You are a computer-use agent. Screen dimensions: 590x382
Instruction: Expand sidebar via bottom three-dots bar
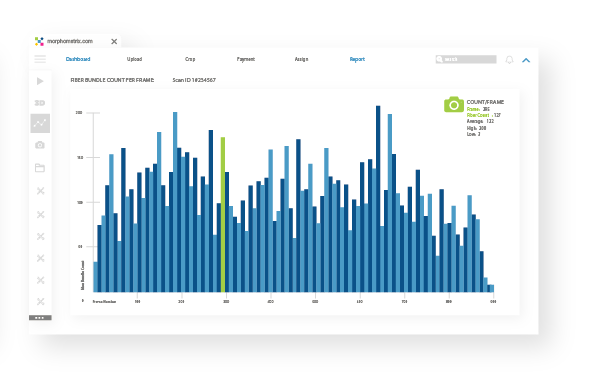click(40, 318)
